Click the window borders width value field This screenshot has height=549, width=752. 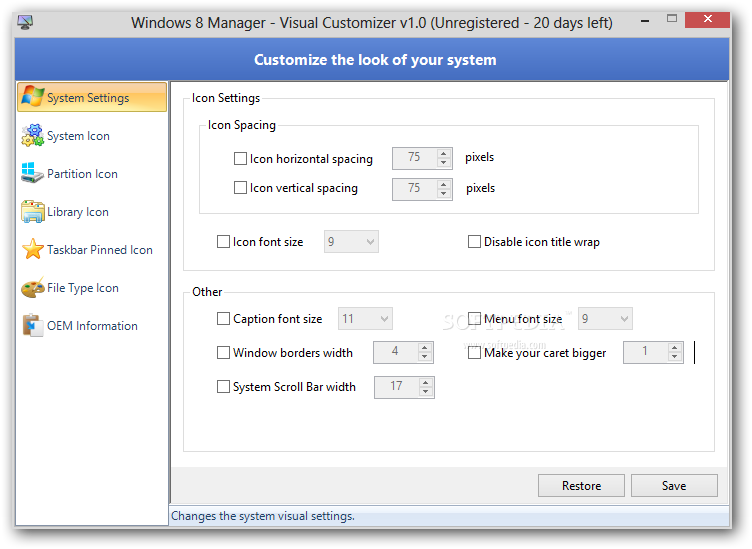[x=396, y=351]
